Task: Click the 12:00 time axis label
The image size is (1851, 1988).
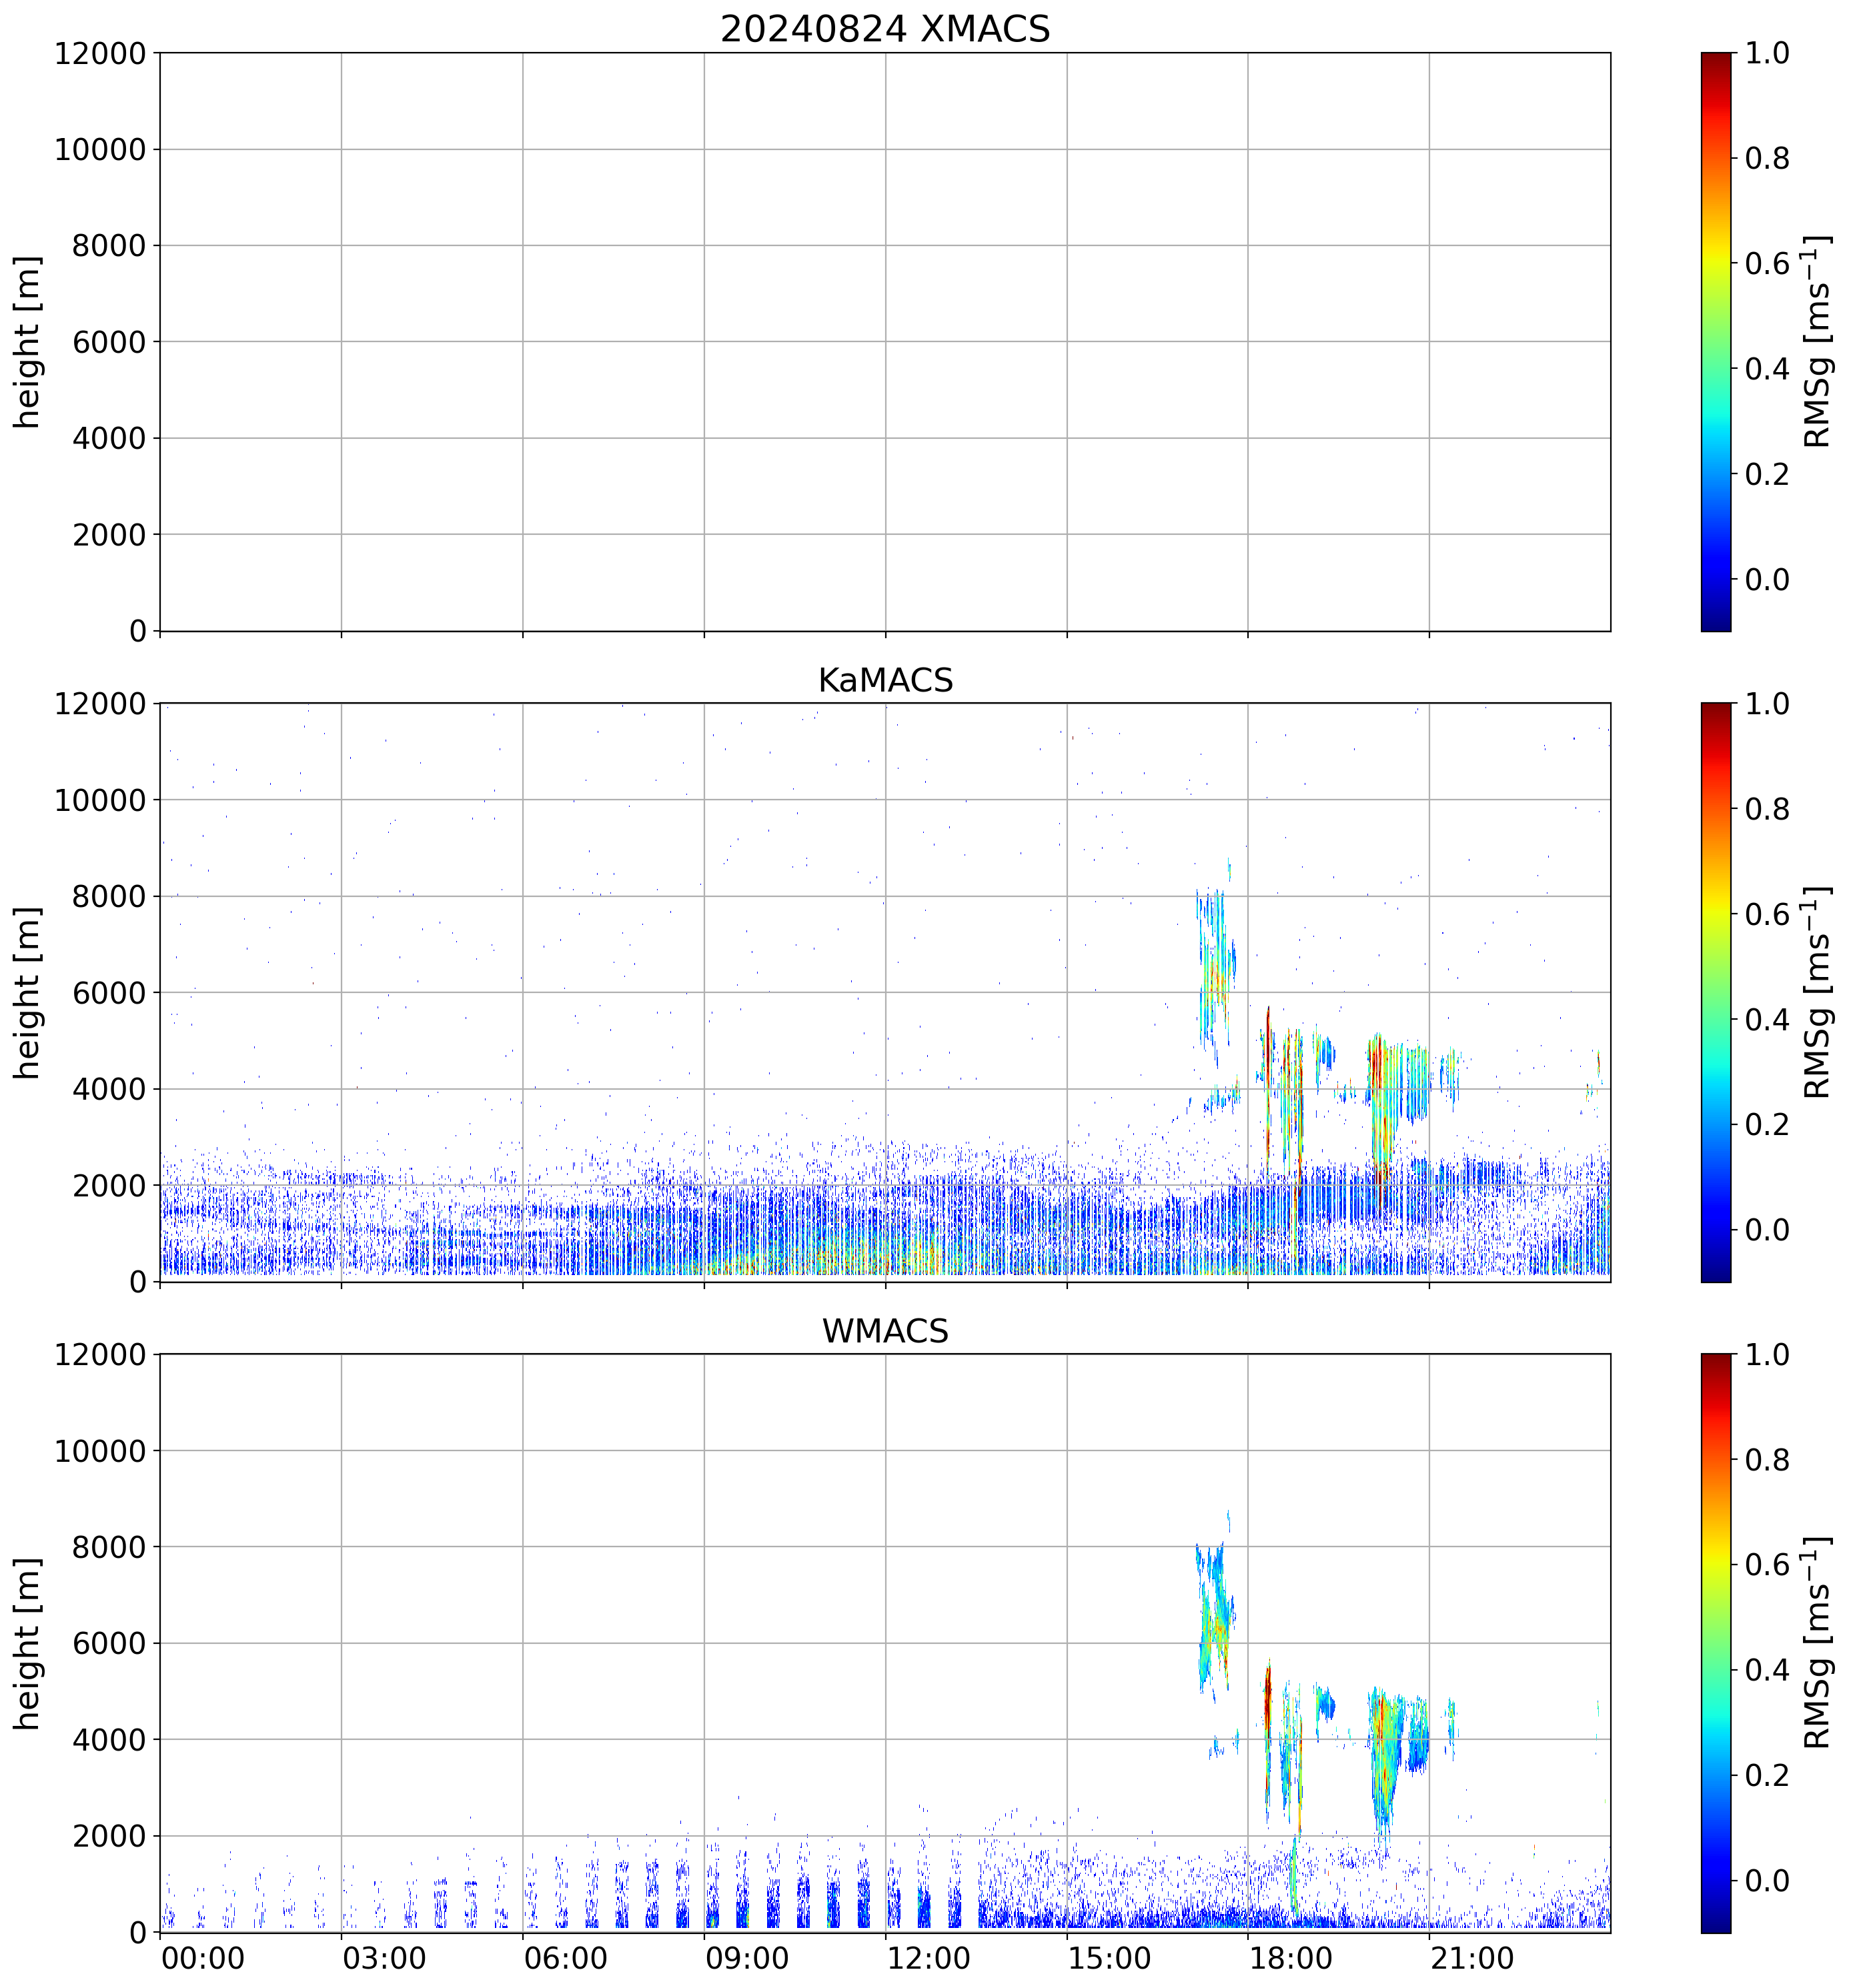Action: point(928,1958)
